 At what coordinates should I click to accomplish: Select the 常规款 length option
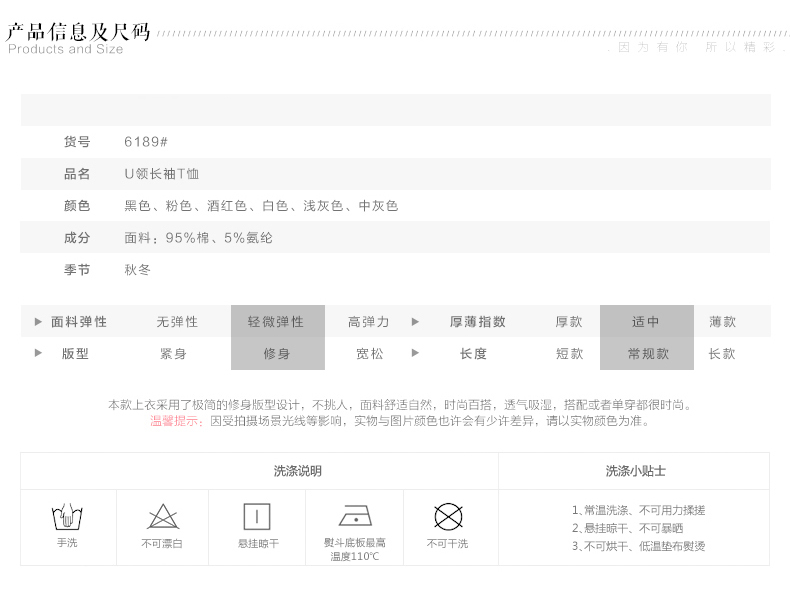(646, 353)
